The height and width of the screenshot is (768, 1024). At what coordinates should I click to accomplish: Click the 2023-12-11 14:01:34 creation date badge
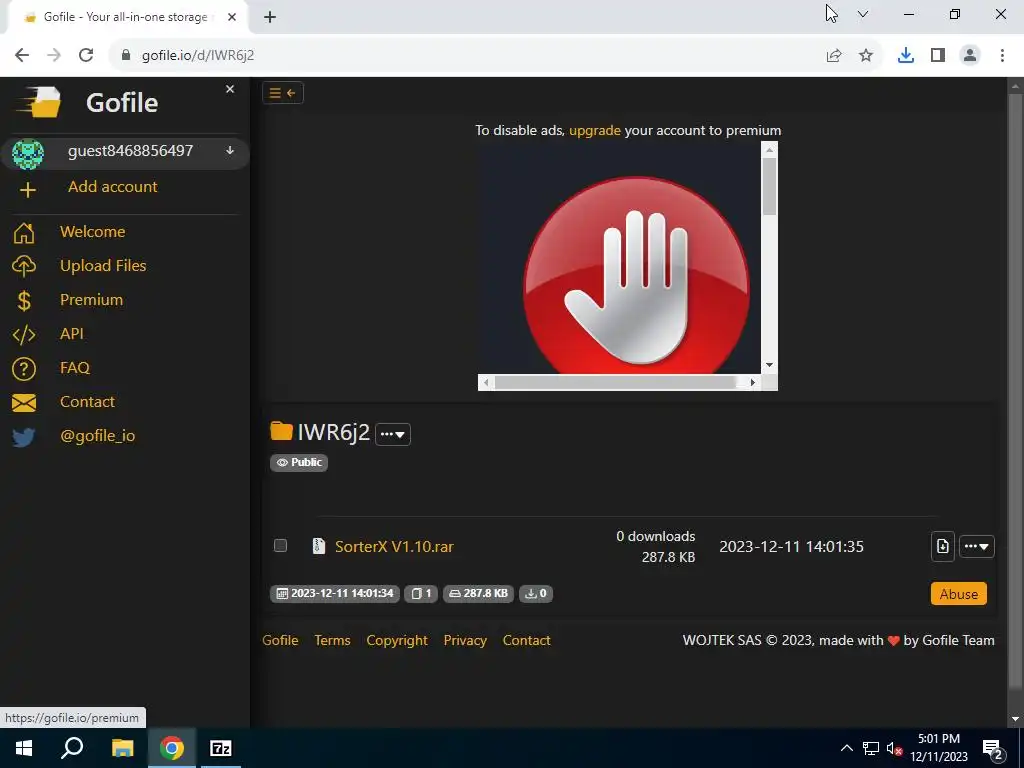[335, 594]
